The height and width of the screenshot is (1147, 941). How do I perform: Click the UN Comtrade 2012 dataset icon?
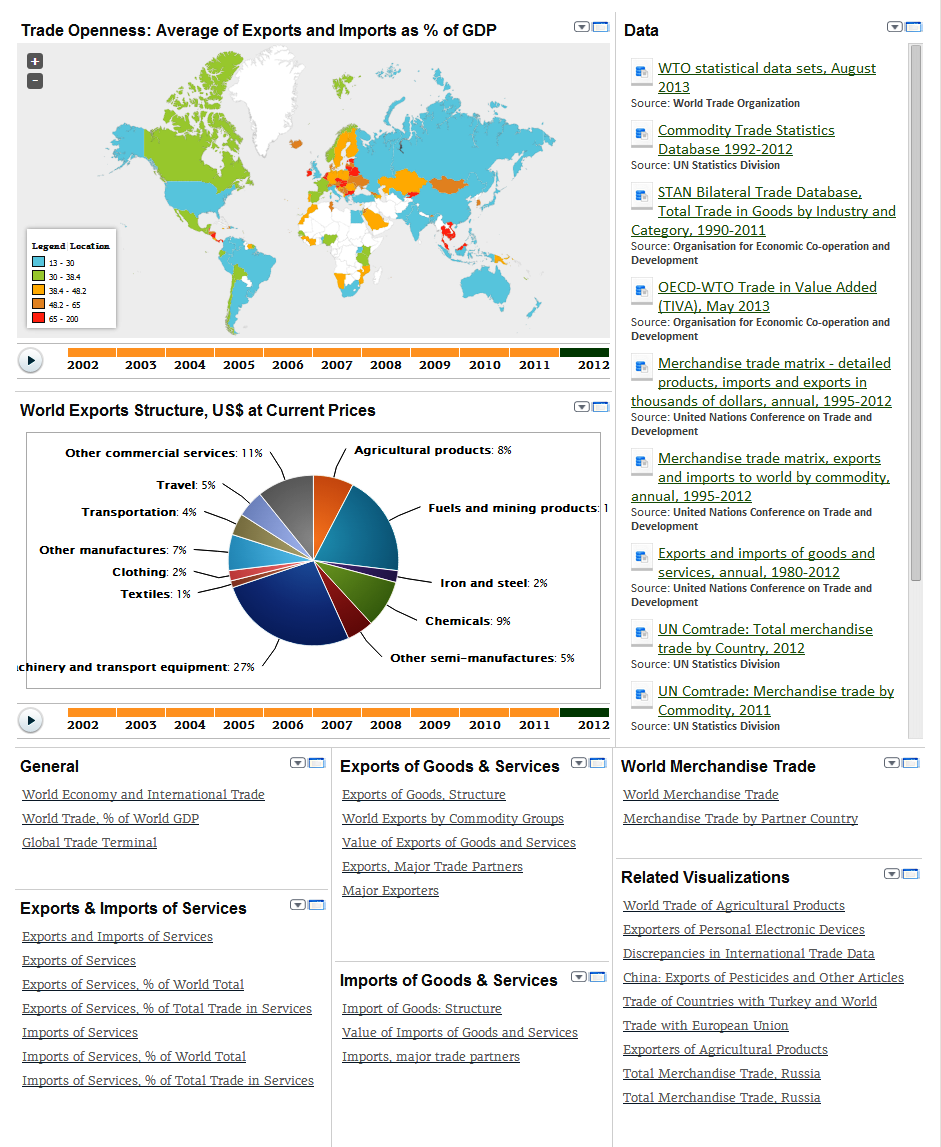coord(642,633)
